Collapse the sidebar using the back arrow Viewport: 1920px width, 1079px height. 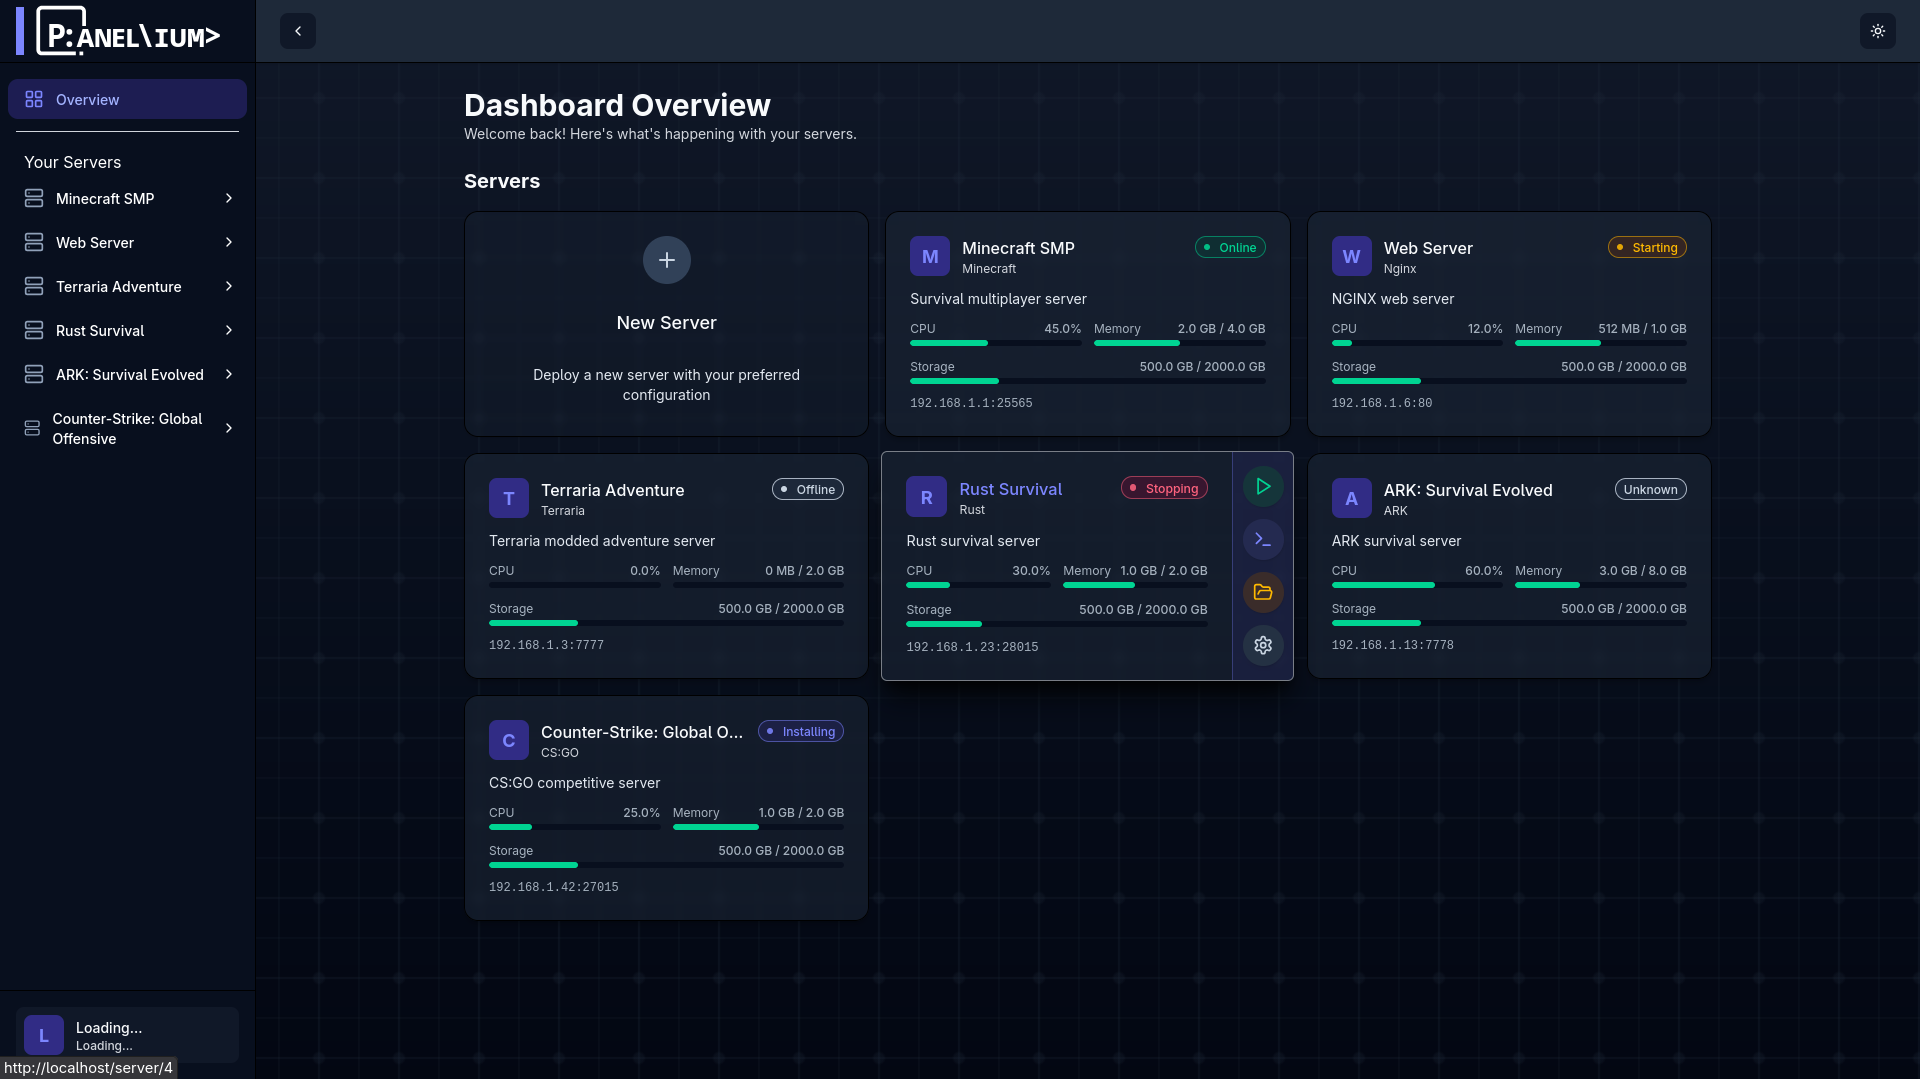pos(297,31)
